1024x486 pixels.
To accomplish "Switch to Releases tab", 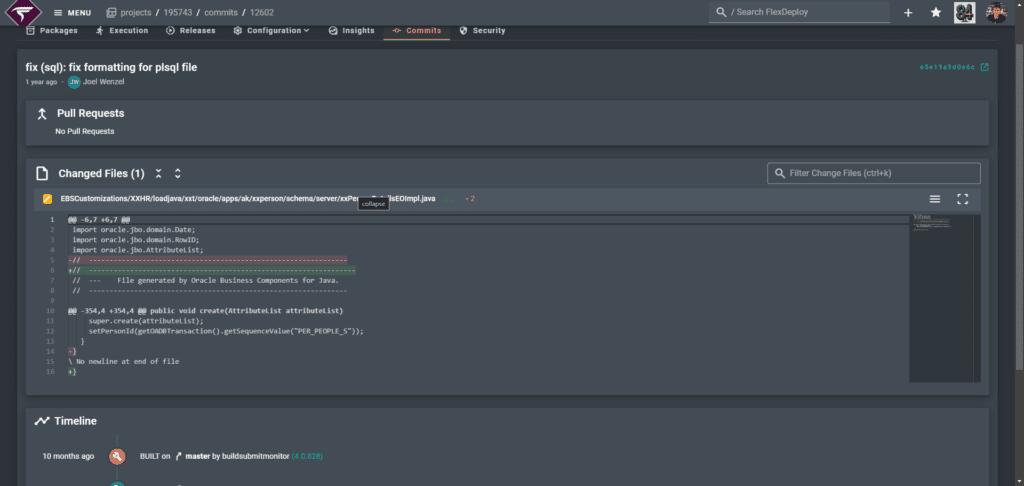I will (x=191, y=30).
